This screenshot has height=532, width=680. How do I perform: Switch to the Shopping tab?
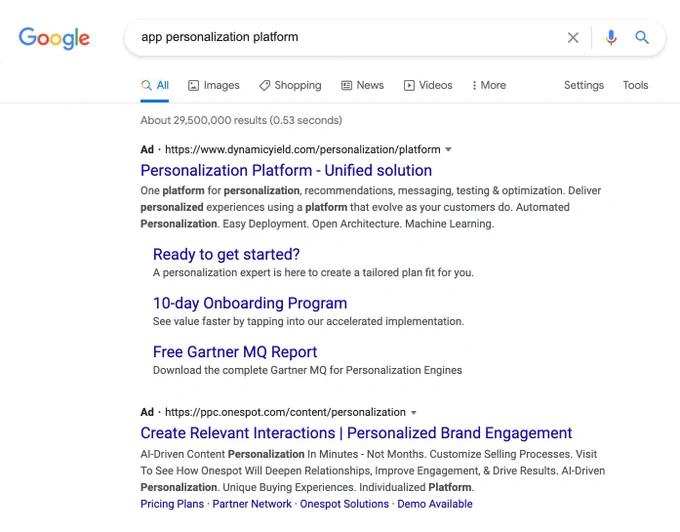click(x=290, y=85)
